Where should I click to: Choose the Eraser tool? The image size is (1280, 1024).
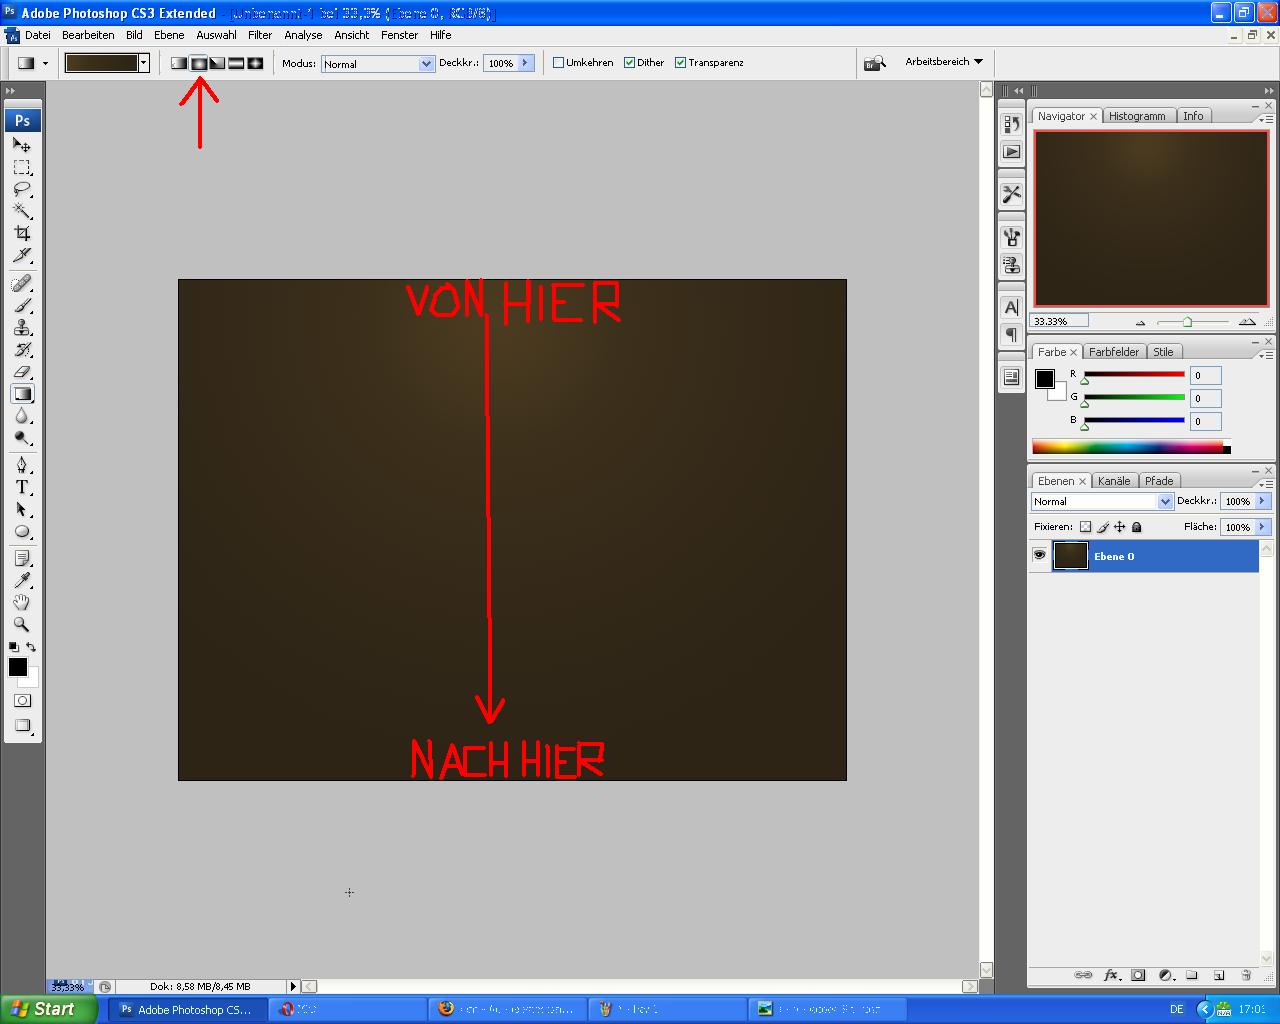click(x=22, y=372)
